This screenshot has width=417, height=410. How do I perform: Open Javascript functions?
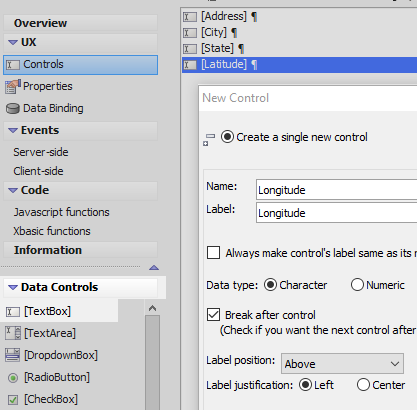point(61,212)
